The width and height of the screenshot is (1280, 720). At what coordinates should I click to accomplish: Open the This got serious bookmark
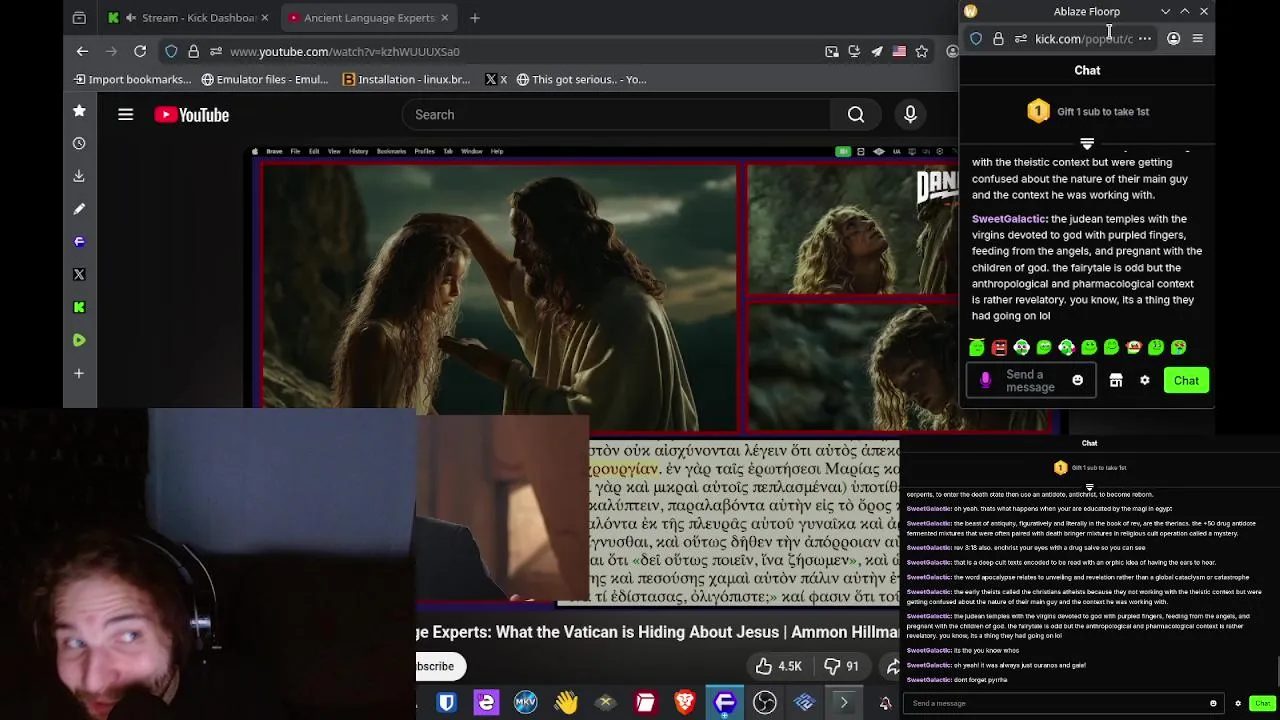pos(582,79)
